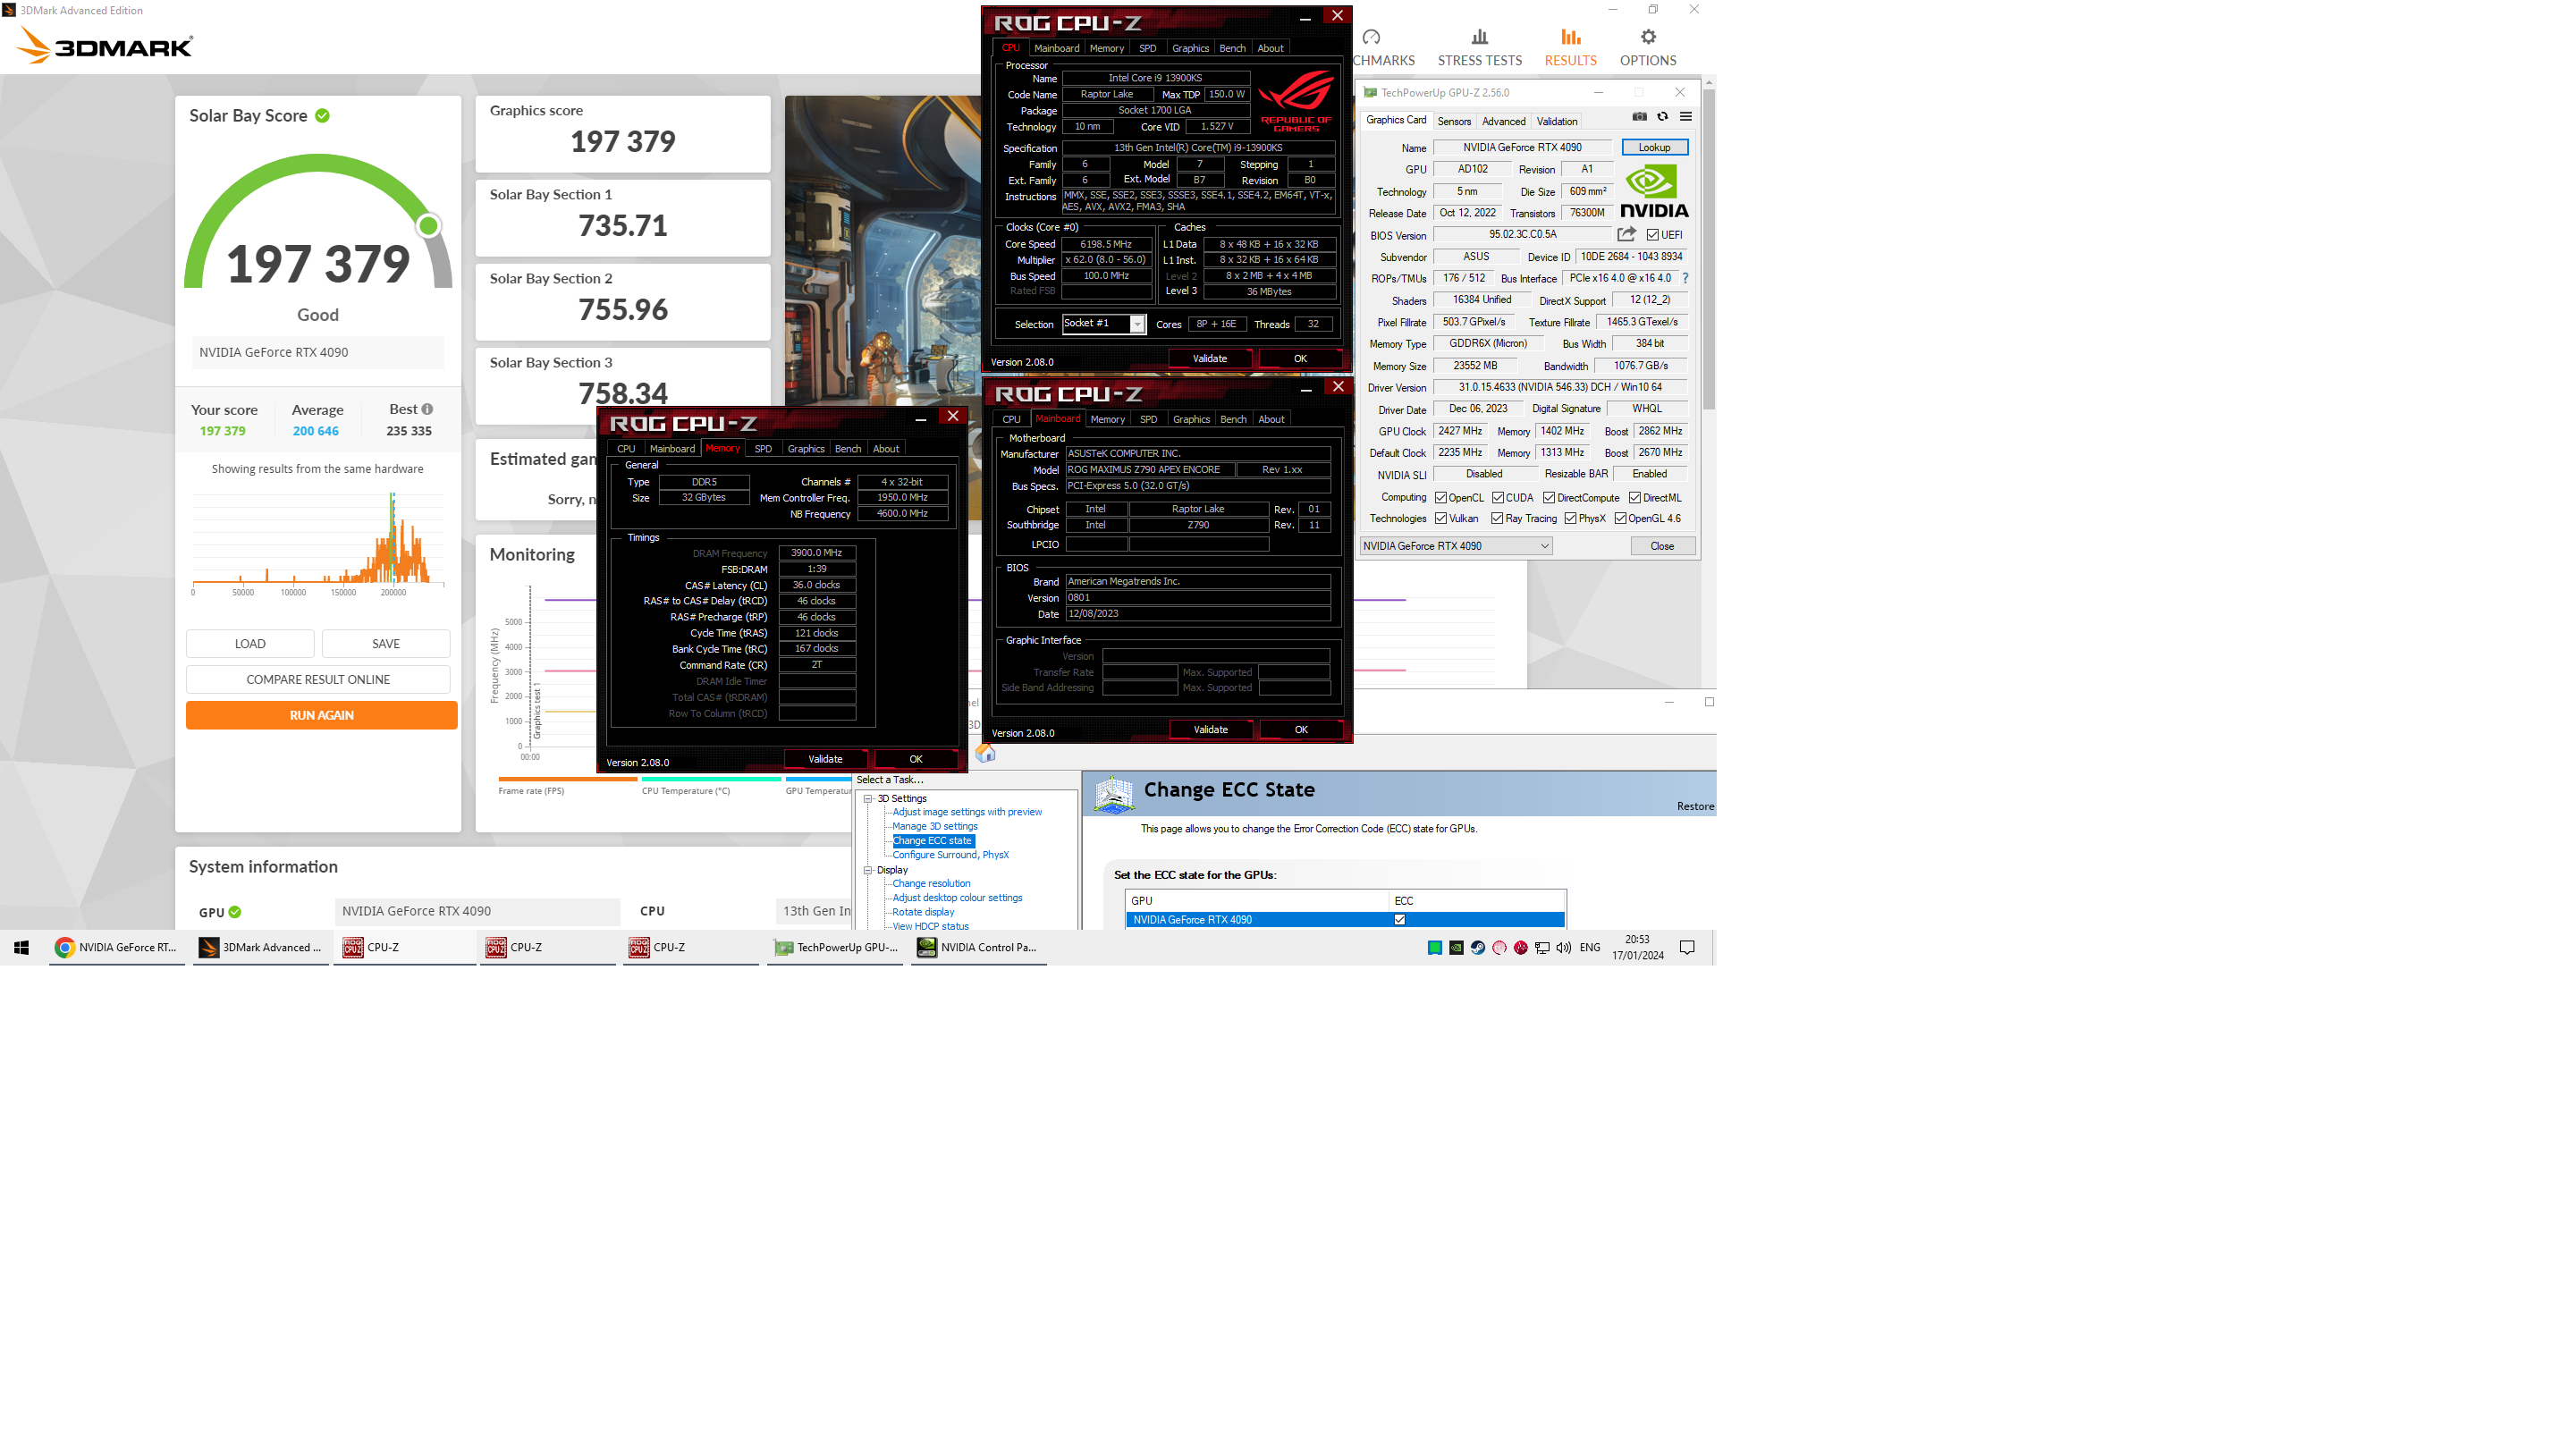The width and height of the screenshot is (2576, 1451).
Task: Toggle the Vulkan checkbox in GPU-Z
Action: coord(1441,518)
